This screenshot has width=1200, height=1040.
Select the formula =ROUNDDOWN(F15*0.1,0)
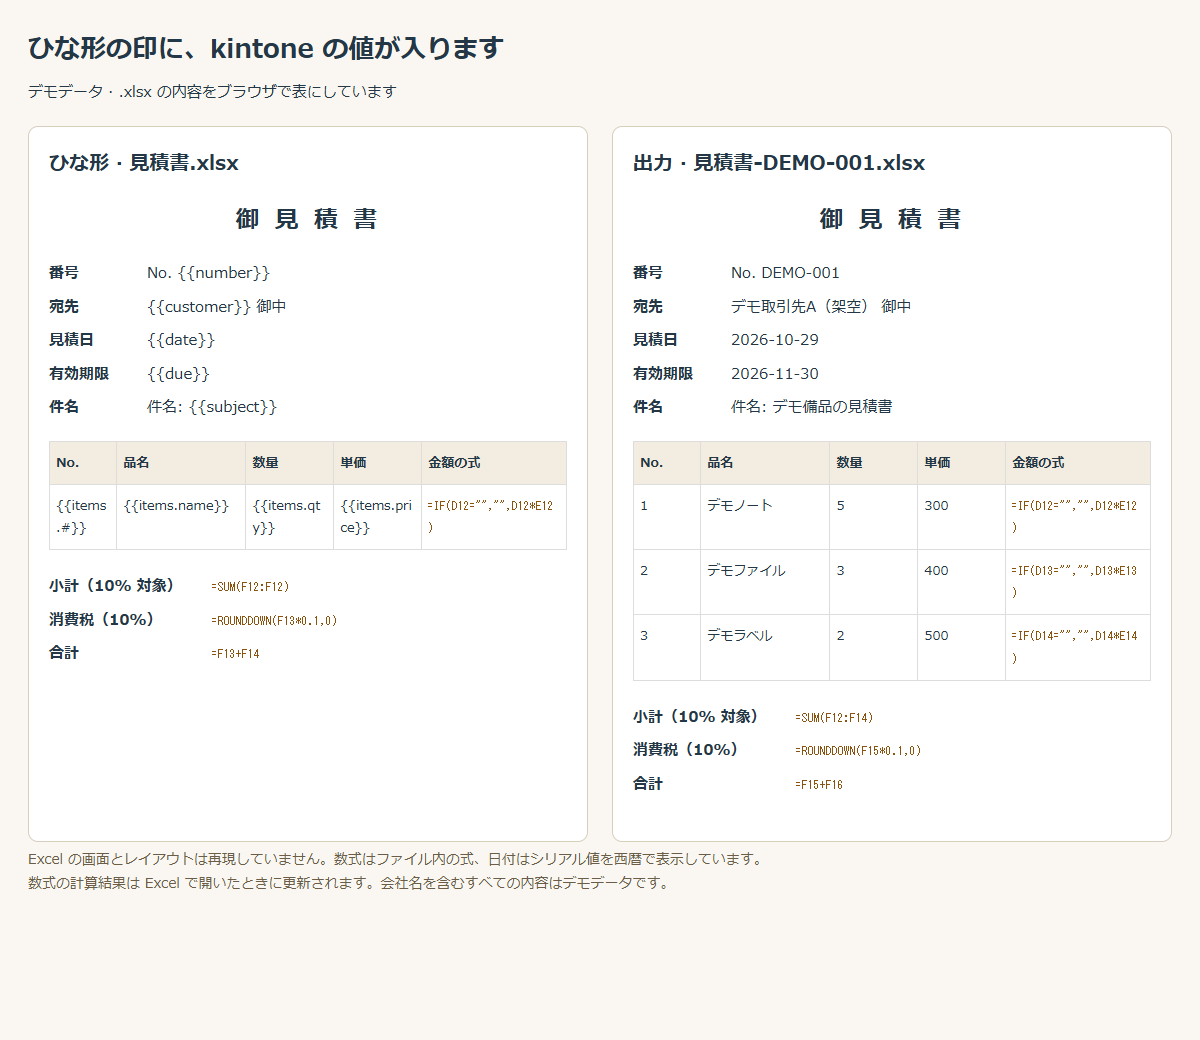[x=858, y=751]
